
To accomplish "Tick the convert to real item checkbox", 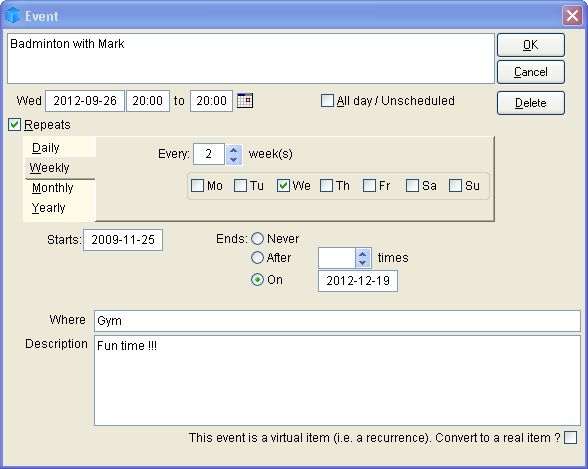I will pyautogui.click(x=570, y=438).
